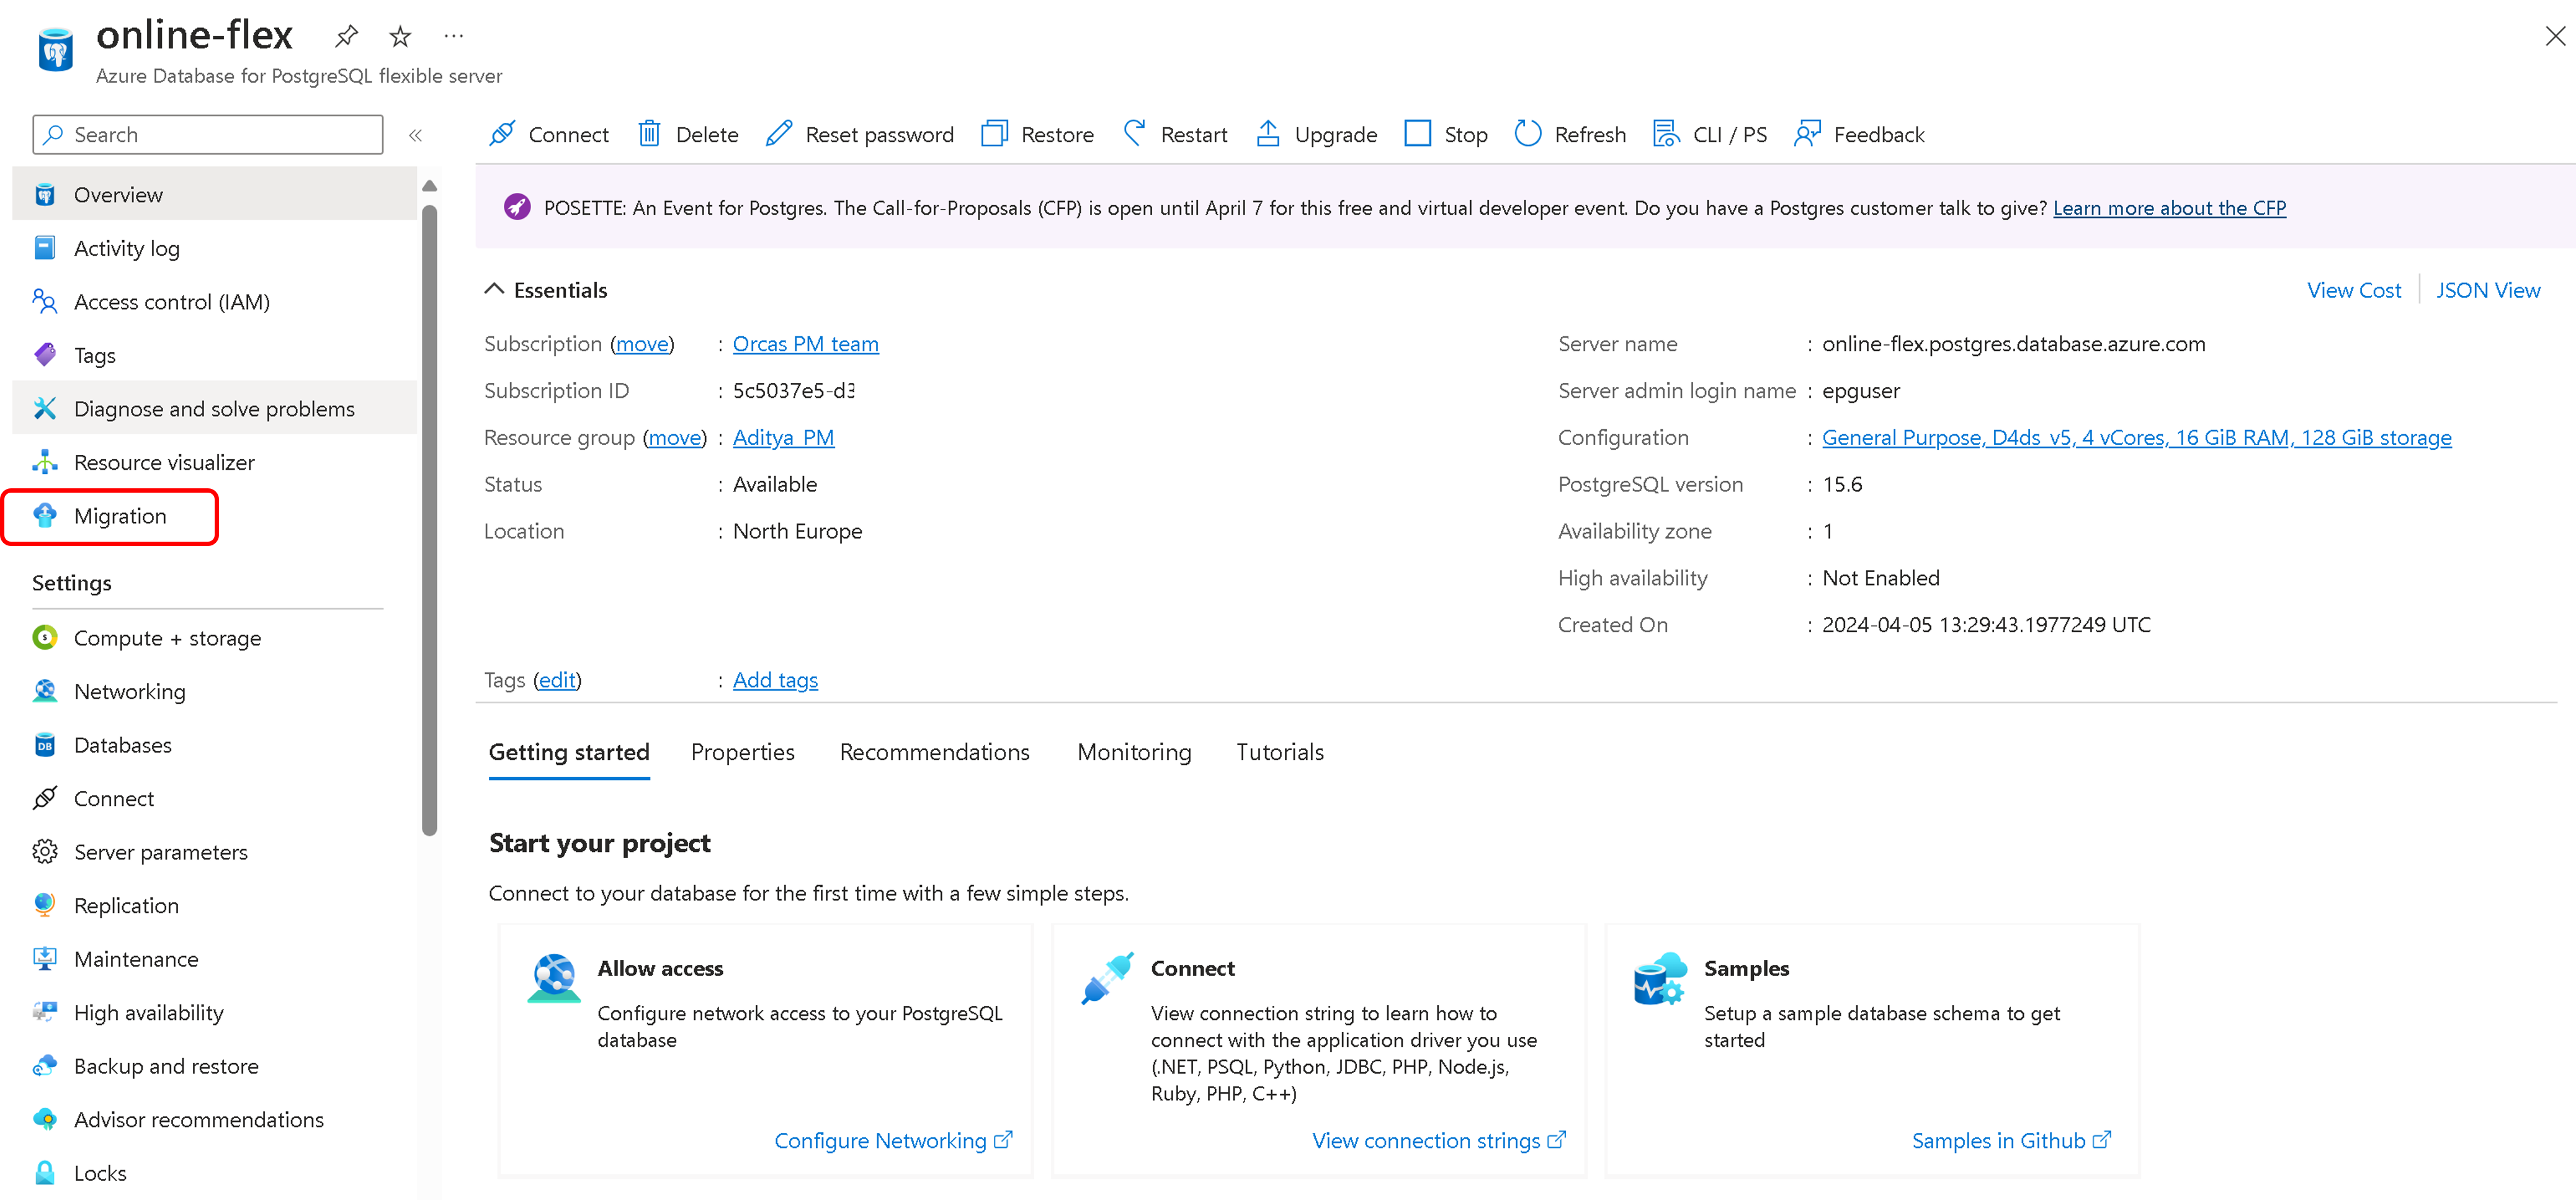Click the Maintenance monitor icon
Screen dimensions: 2576x1200
click(45, 959)
